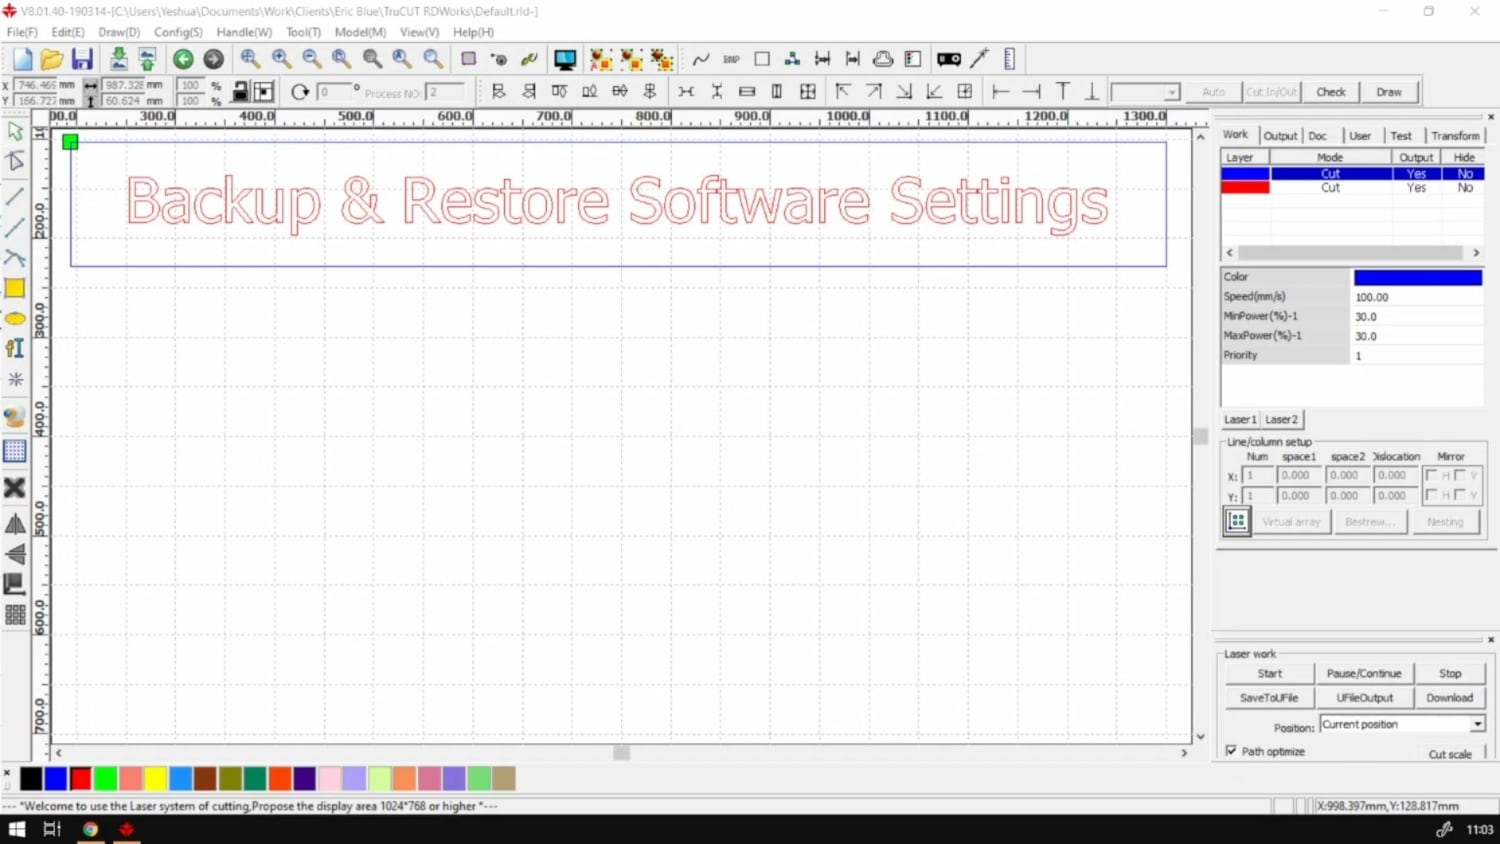Switch to the User tab
The width and height of the screenshot is (1500, 844).
coord(1360,136)
